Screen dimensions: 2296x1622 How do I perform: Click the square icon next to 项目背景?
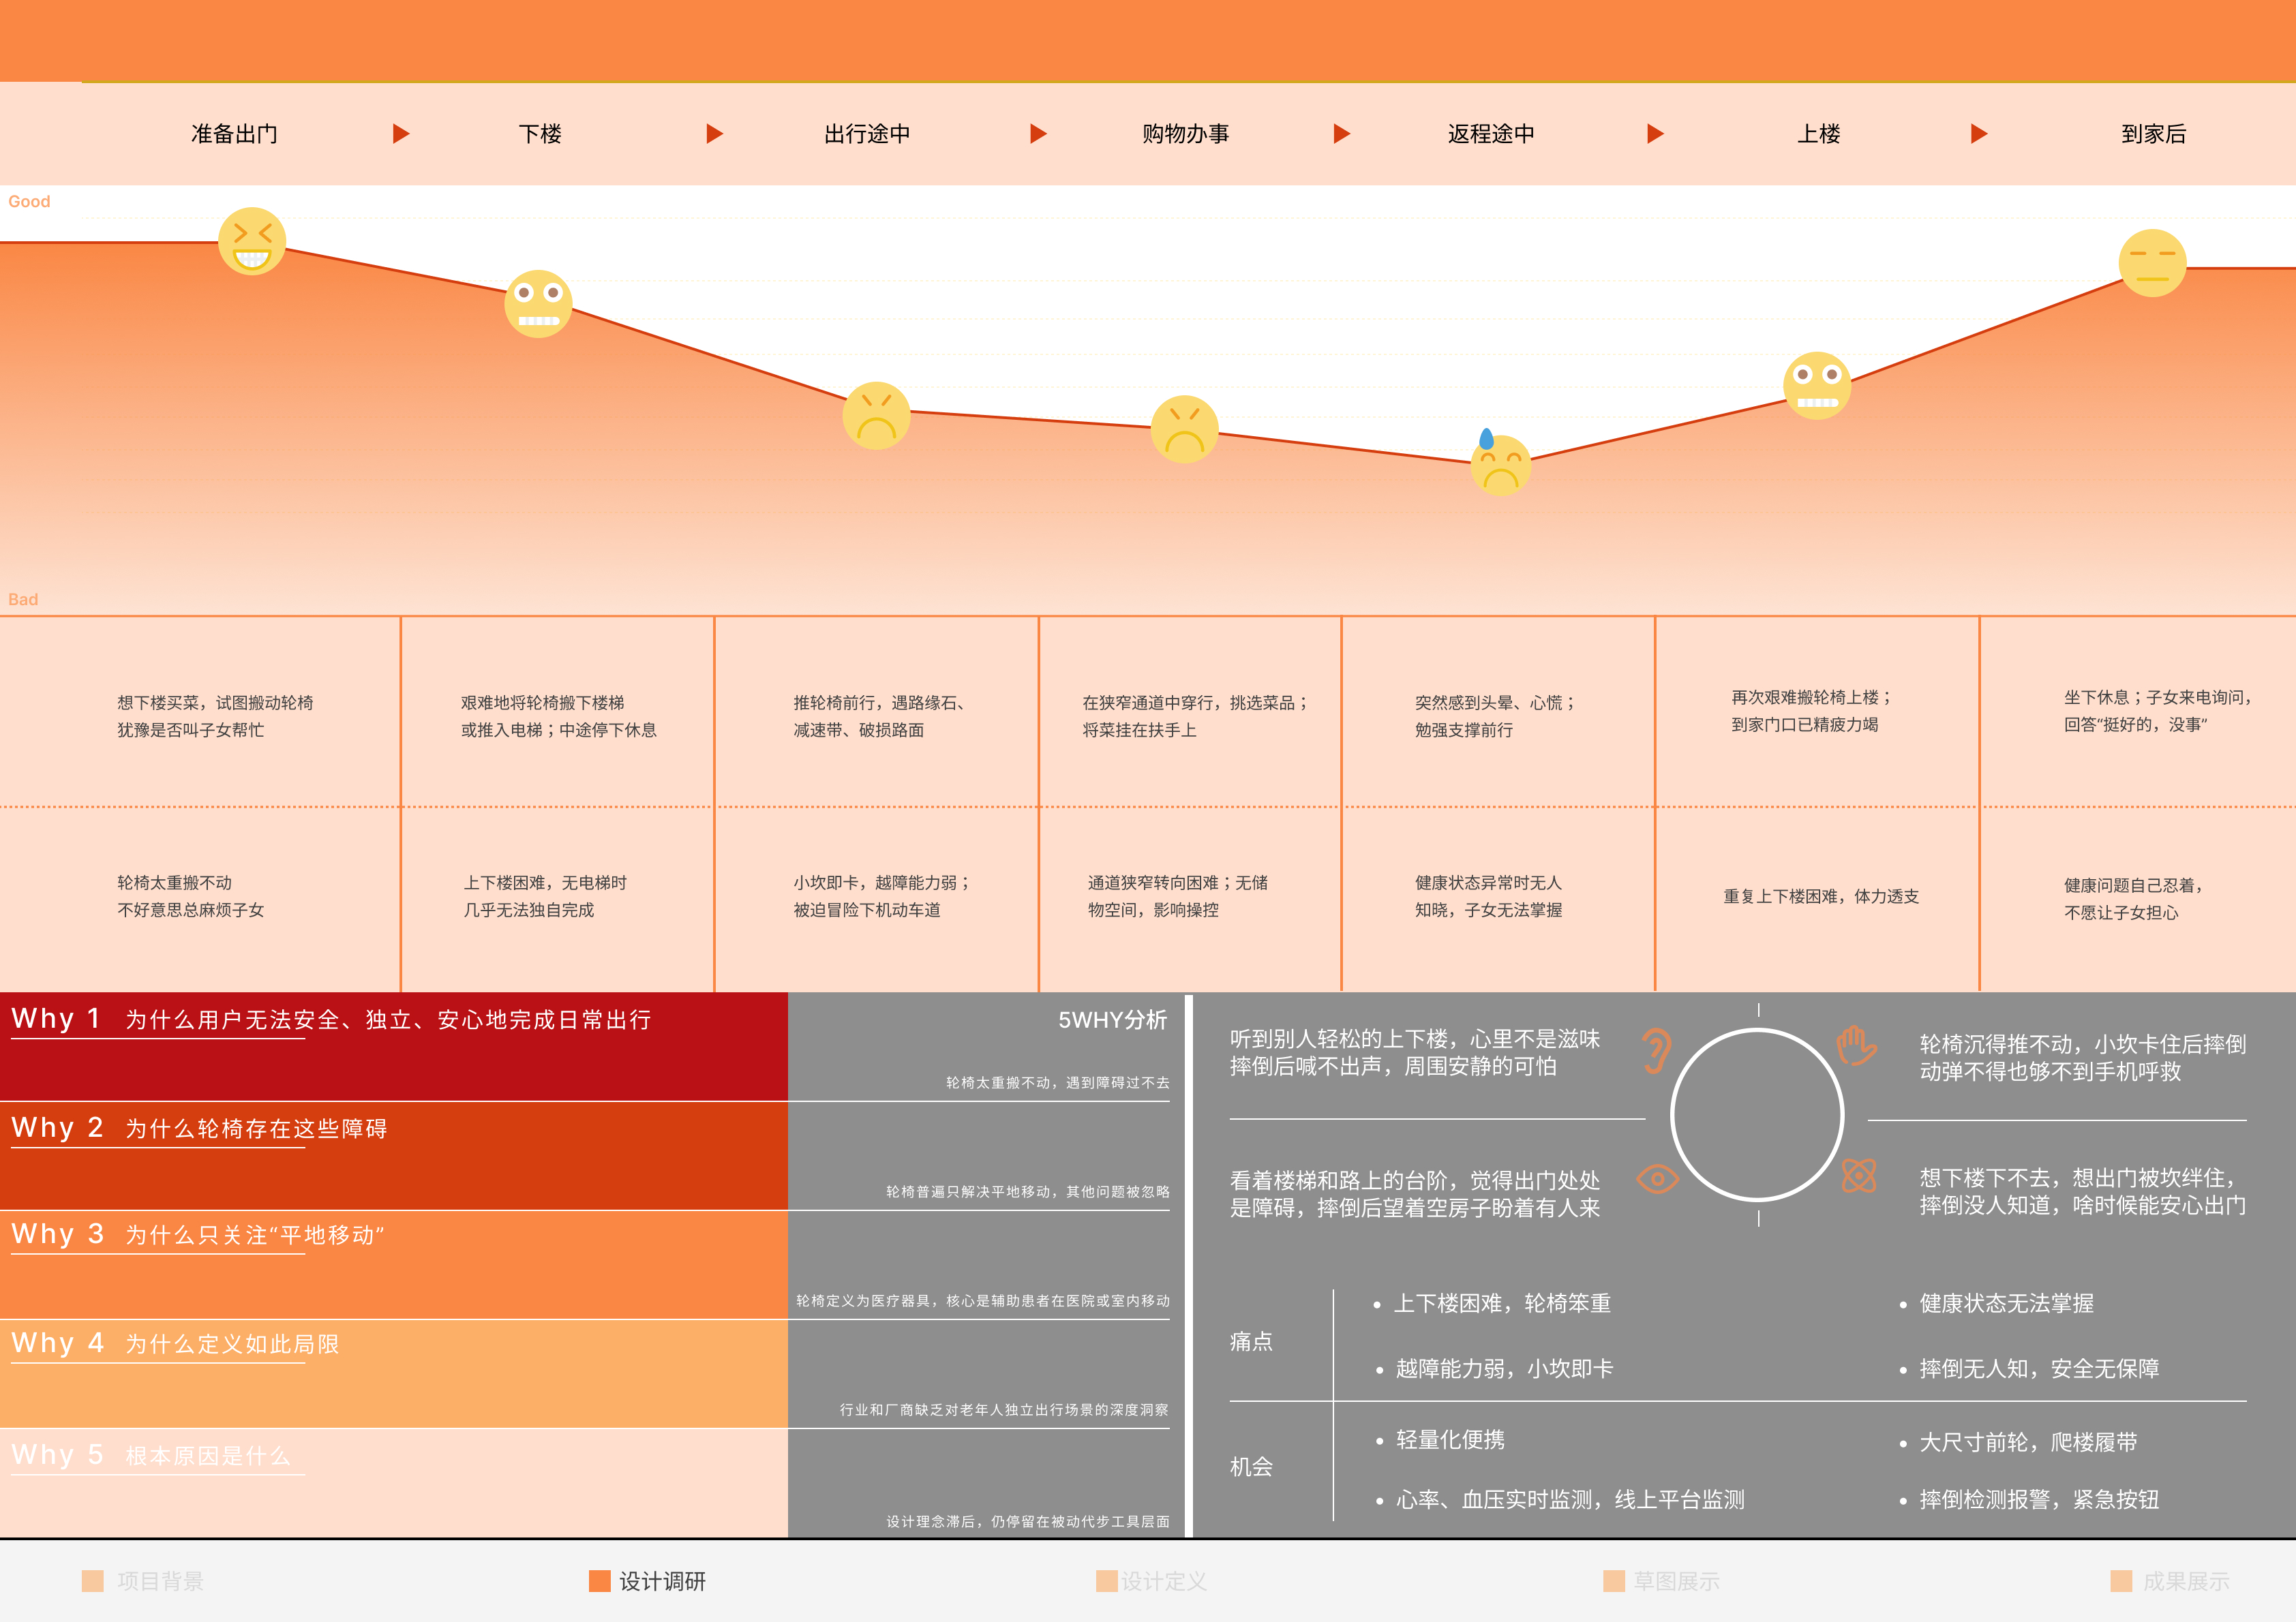coord(93,1582)
